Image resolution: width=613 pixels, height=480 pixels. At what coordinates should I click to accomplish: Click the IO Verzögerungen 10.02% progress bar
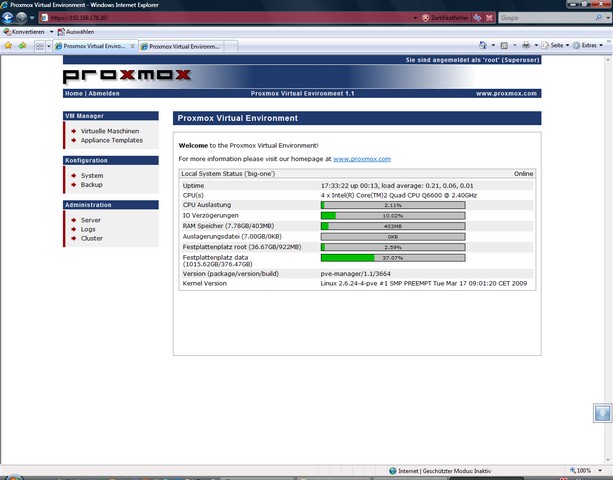click(x=393, y=216)
